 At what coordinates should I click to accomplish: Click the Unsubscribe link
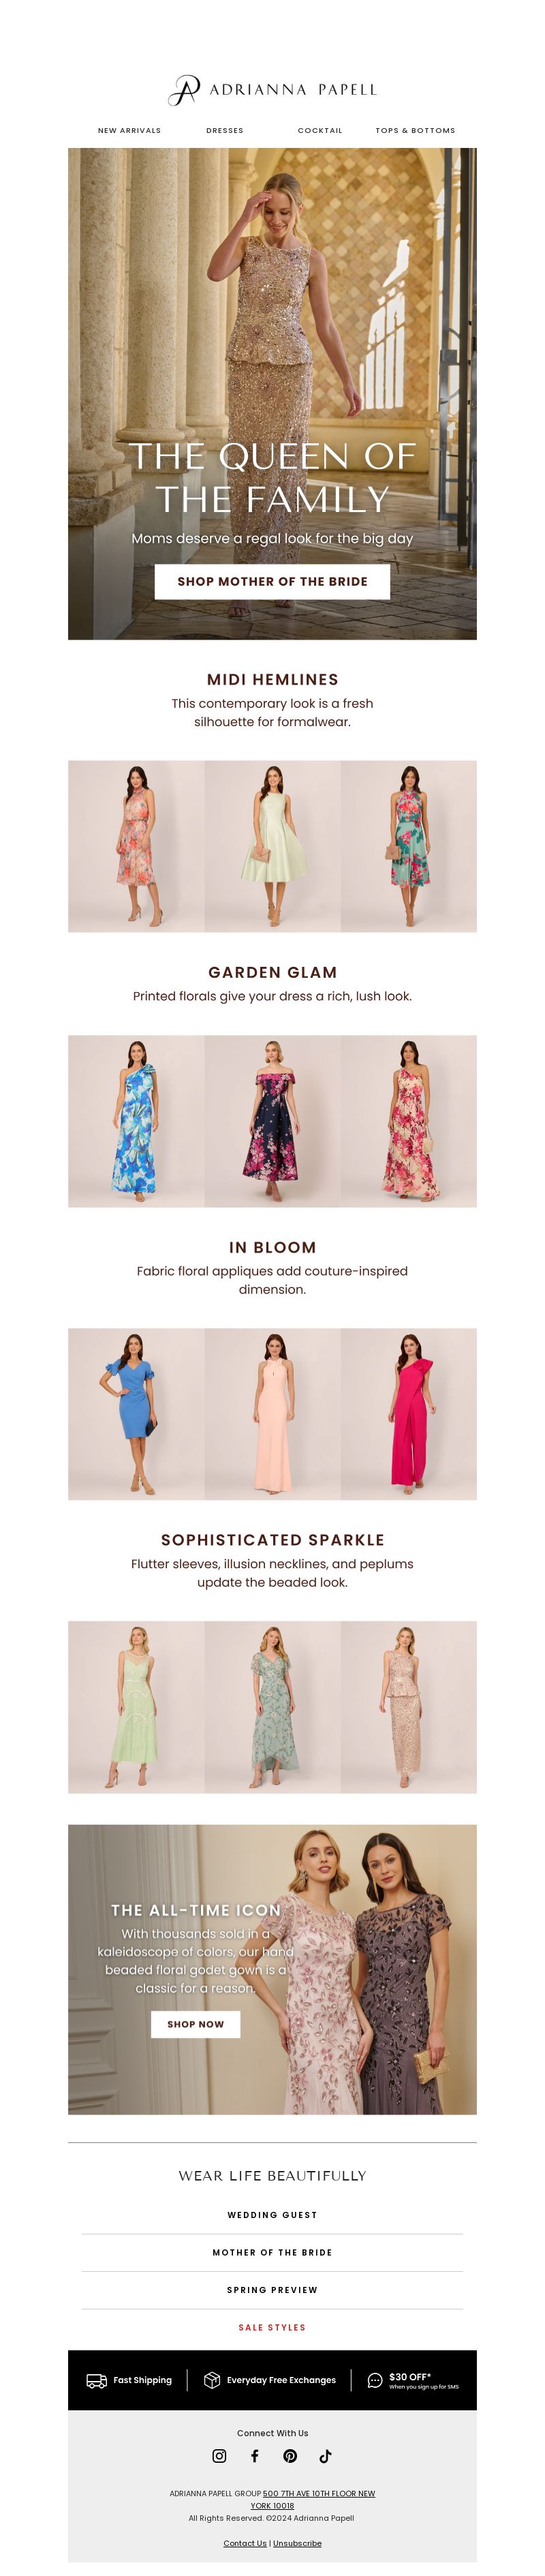tap(297, 2542)
